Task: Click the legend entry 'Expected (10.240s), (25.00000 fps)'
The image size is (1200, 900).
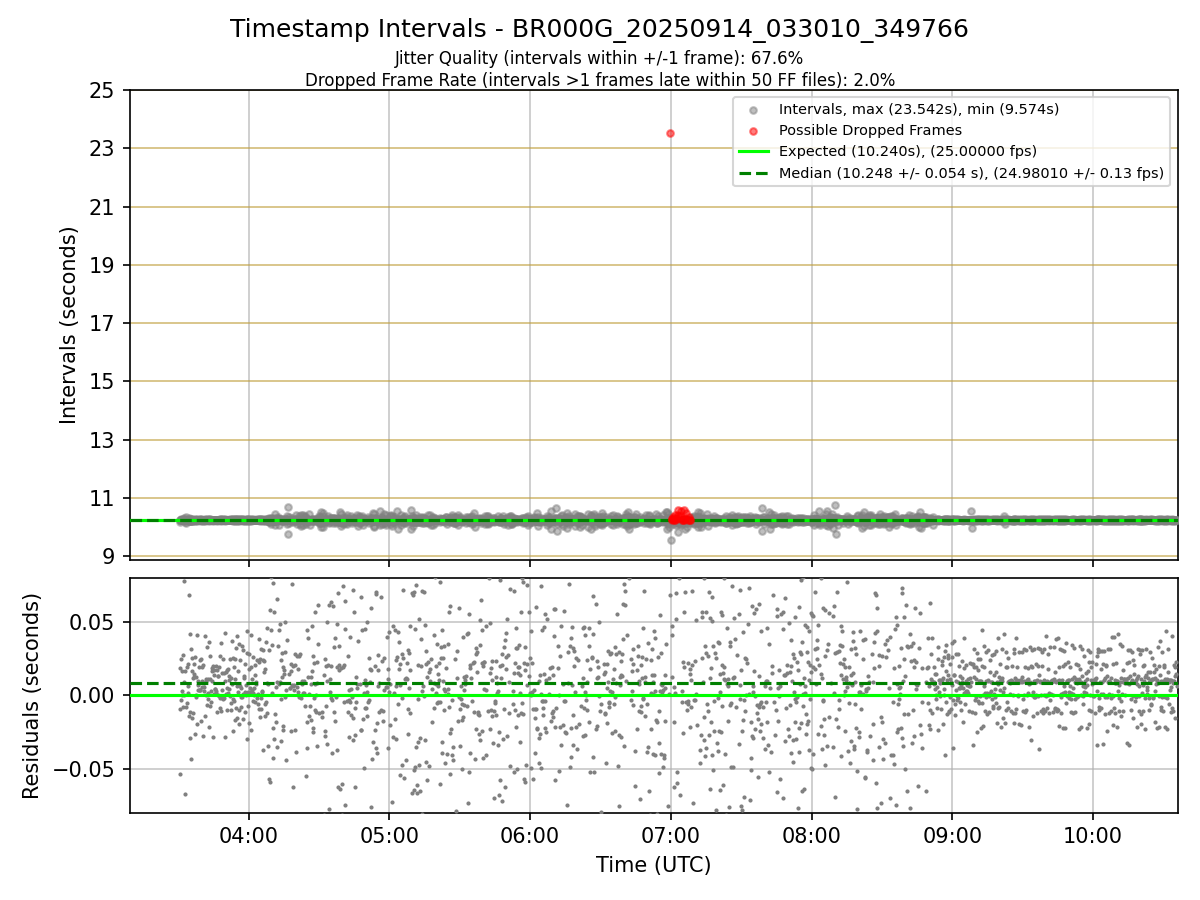Action: [908, 151]
